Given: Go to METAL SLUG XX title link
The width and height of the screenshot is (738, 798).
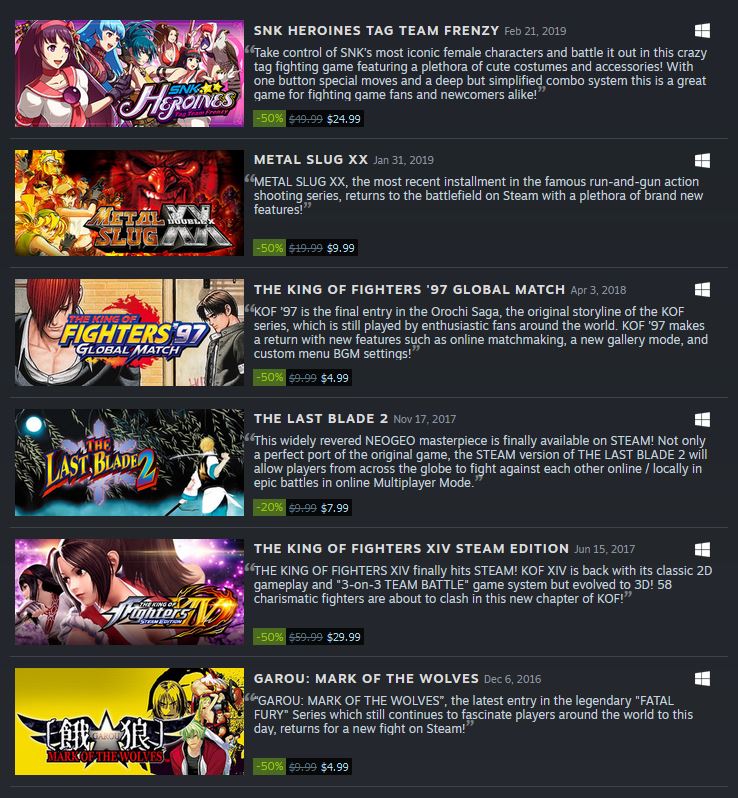Looking at the screenshot, I should pos(311,160).
